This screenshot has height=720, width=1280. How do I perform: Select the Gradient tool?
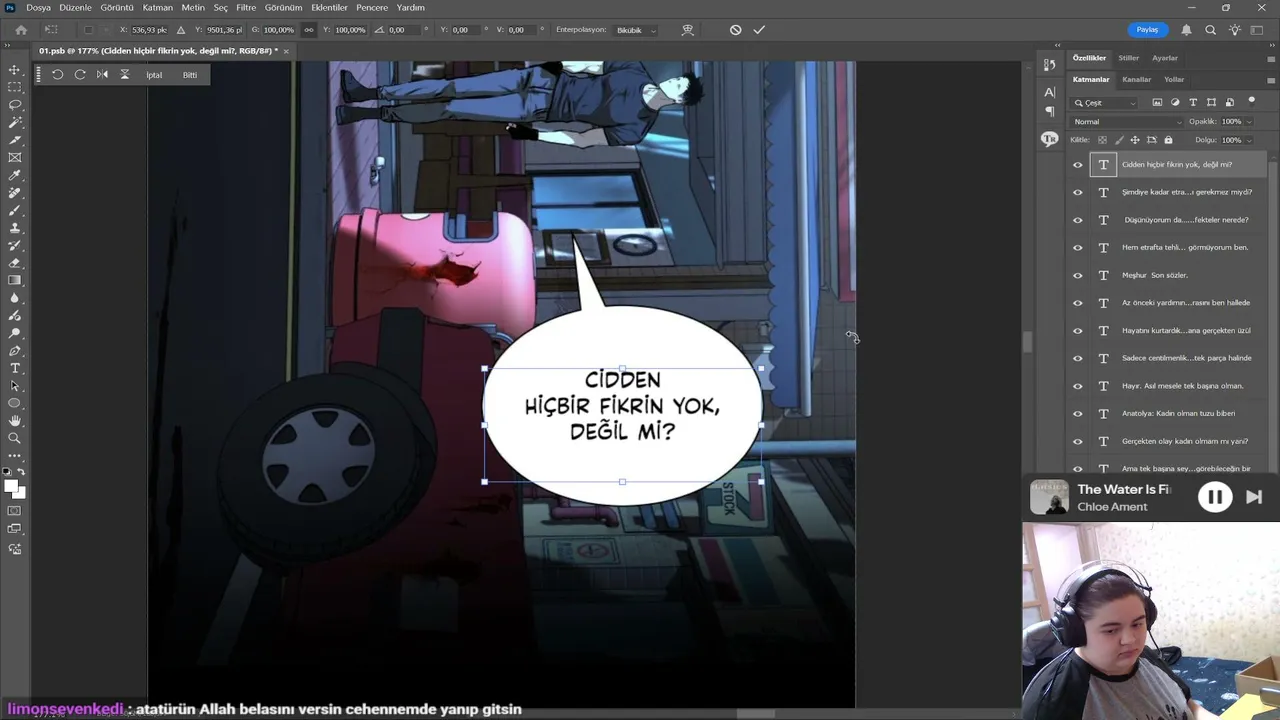point(15,280)
